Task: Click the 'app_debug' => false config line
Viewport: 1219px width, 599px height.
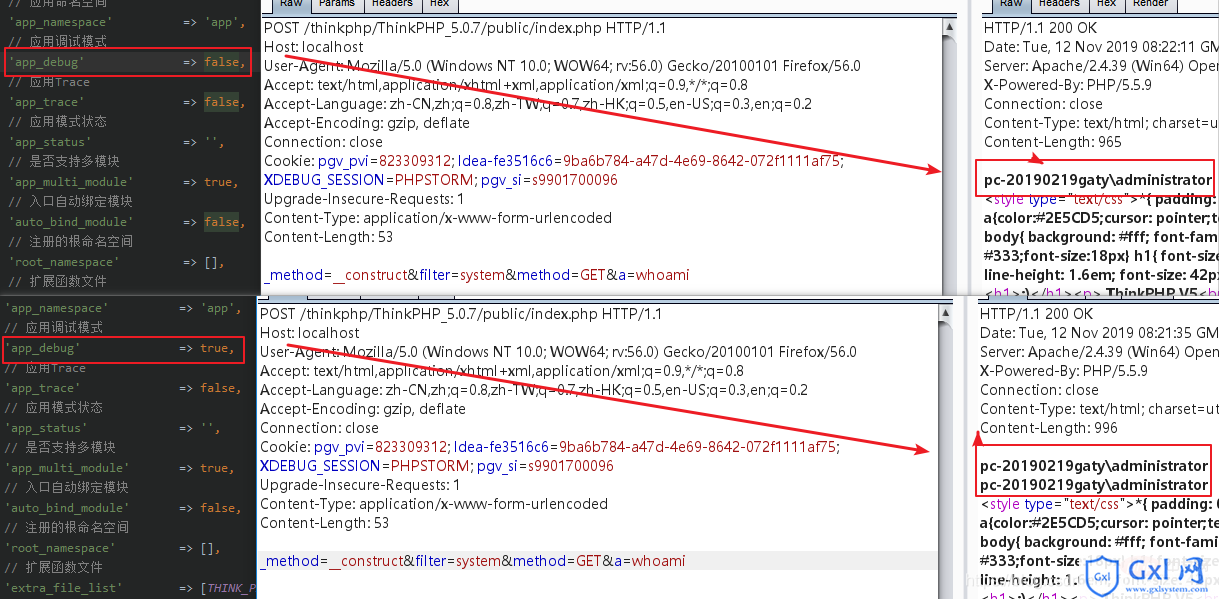Action: pyautogui.click(x=125, y=62)
